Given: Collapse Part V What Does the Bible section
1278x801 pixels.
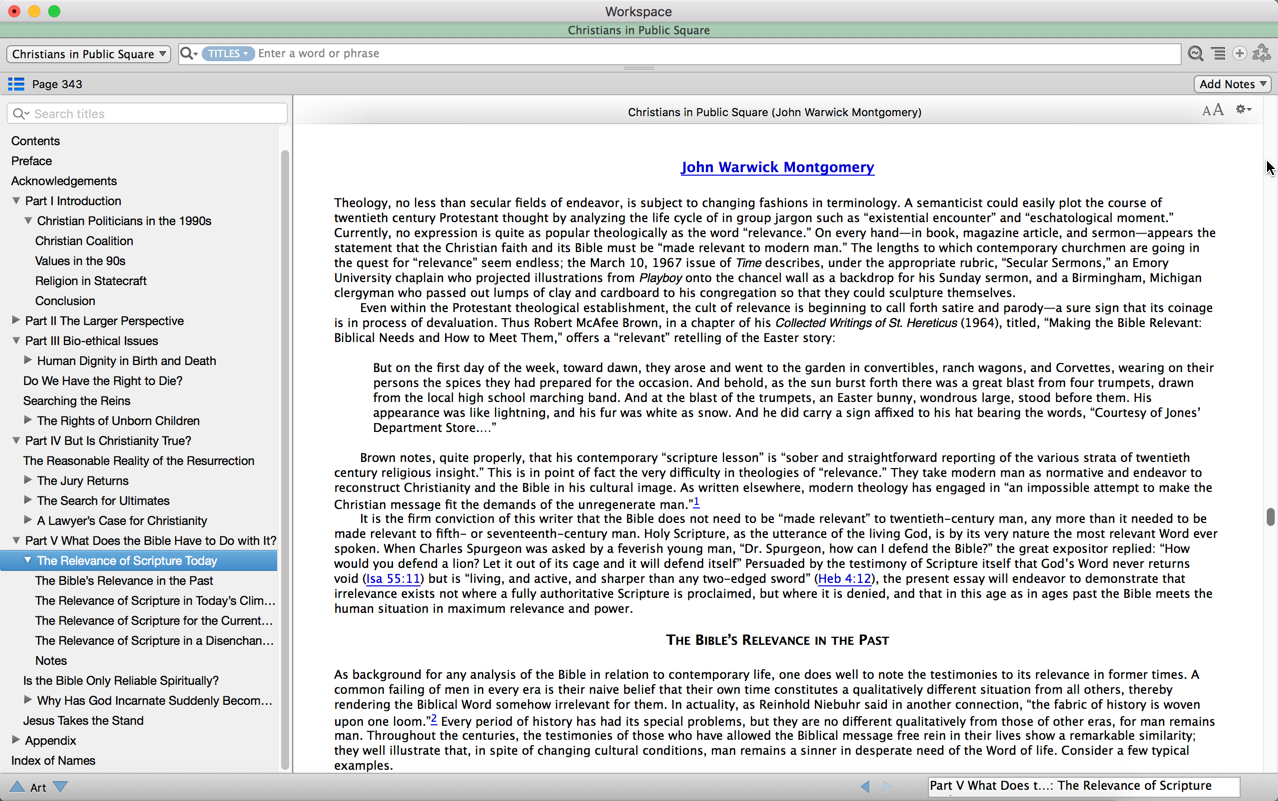Looking at the screenshot, I should (x=16, y=541).
